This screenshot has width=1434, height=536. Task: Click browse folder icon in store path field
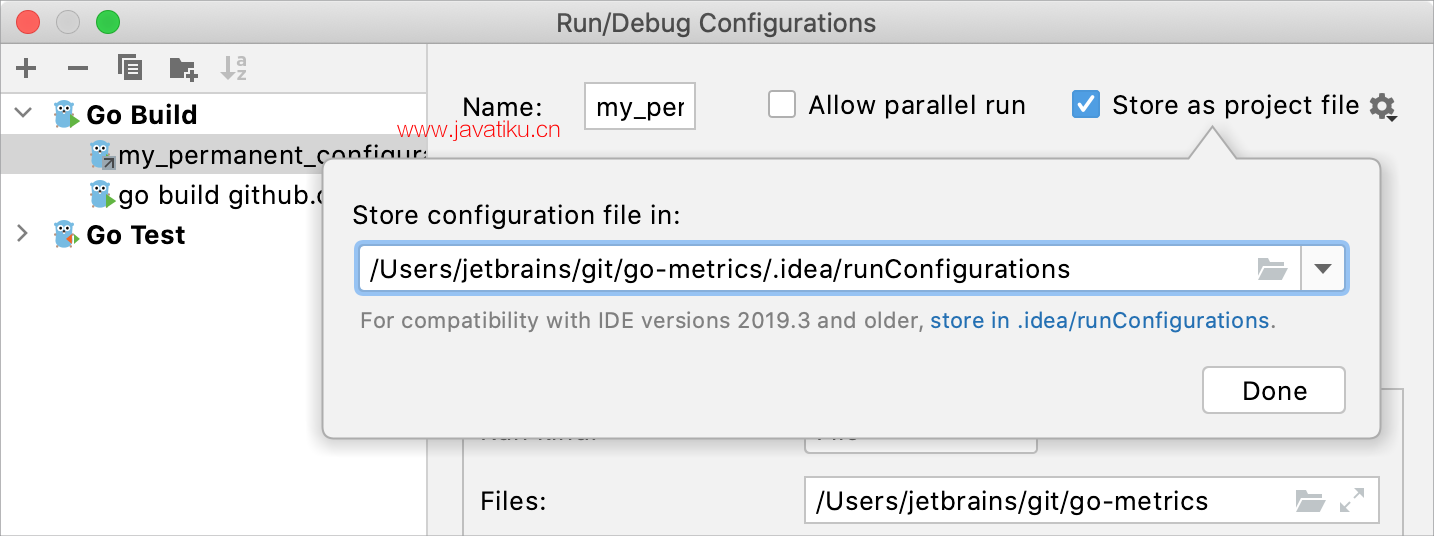(x=1271, y=269)
